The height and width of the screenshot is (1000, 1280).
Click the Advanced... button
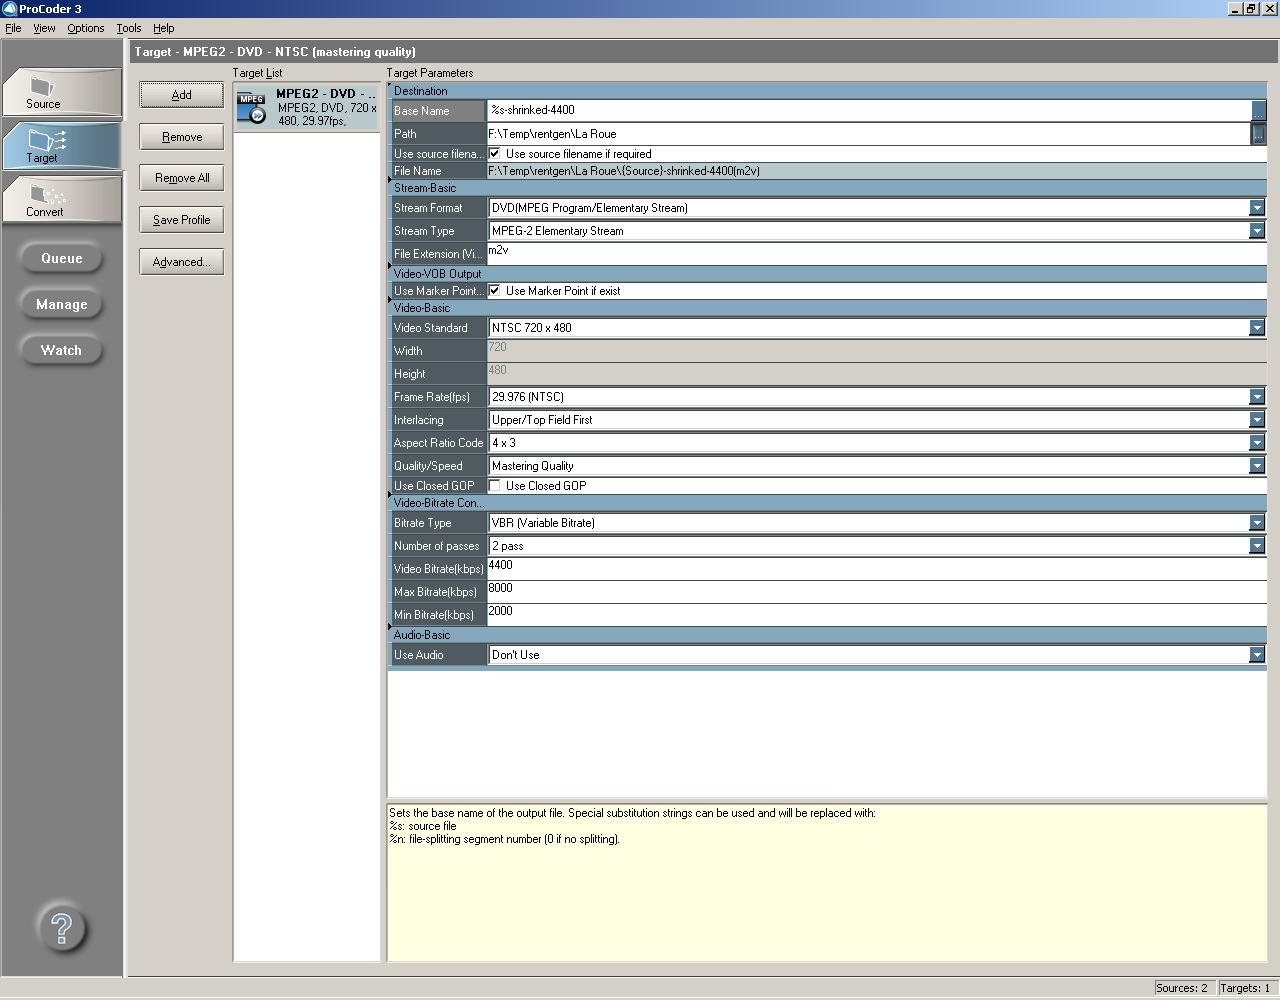pyautogui.click(x=181, y=262)
